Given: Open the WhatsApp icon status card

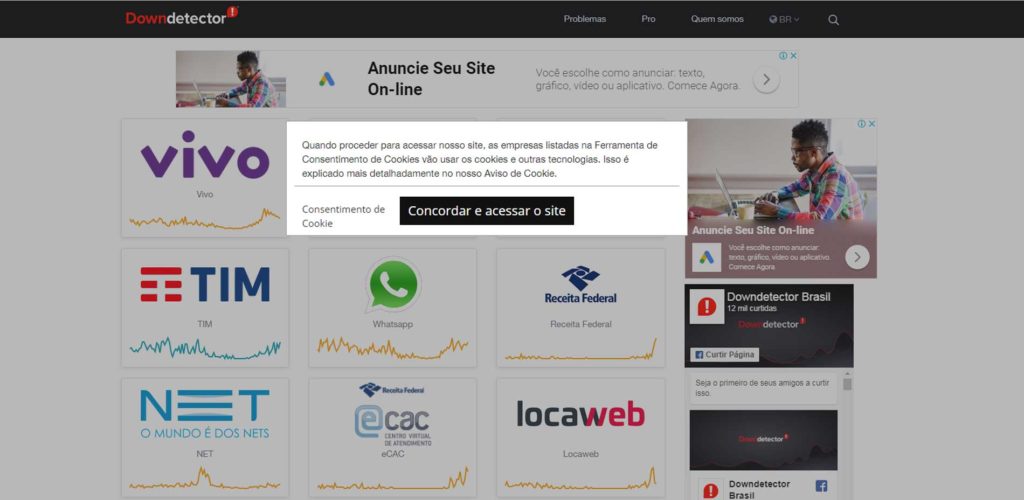Looking at the screenshot, I should 392,307.
